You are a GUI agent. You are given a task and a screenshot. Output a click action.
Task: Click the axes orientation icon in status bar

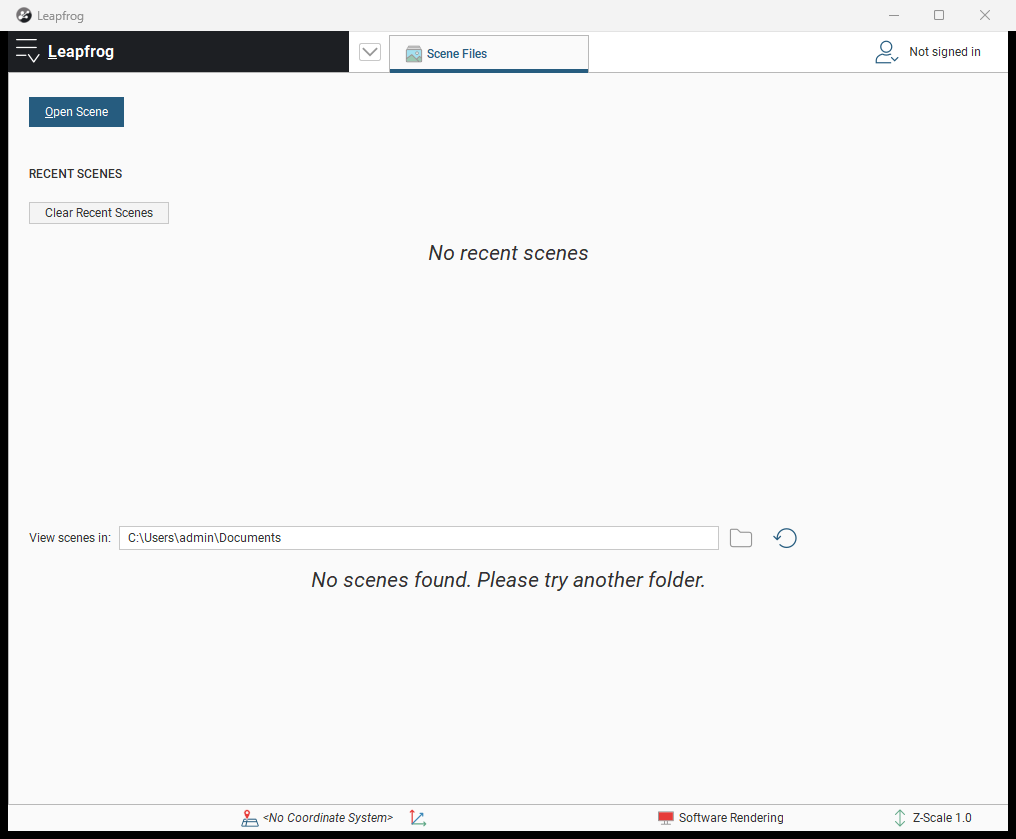pyautogui.click(x=418, y=818)
